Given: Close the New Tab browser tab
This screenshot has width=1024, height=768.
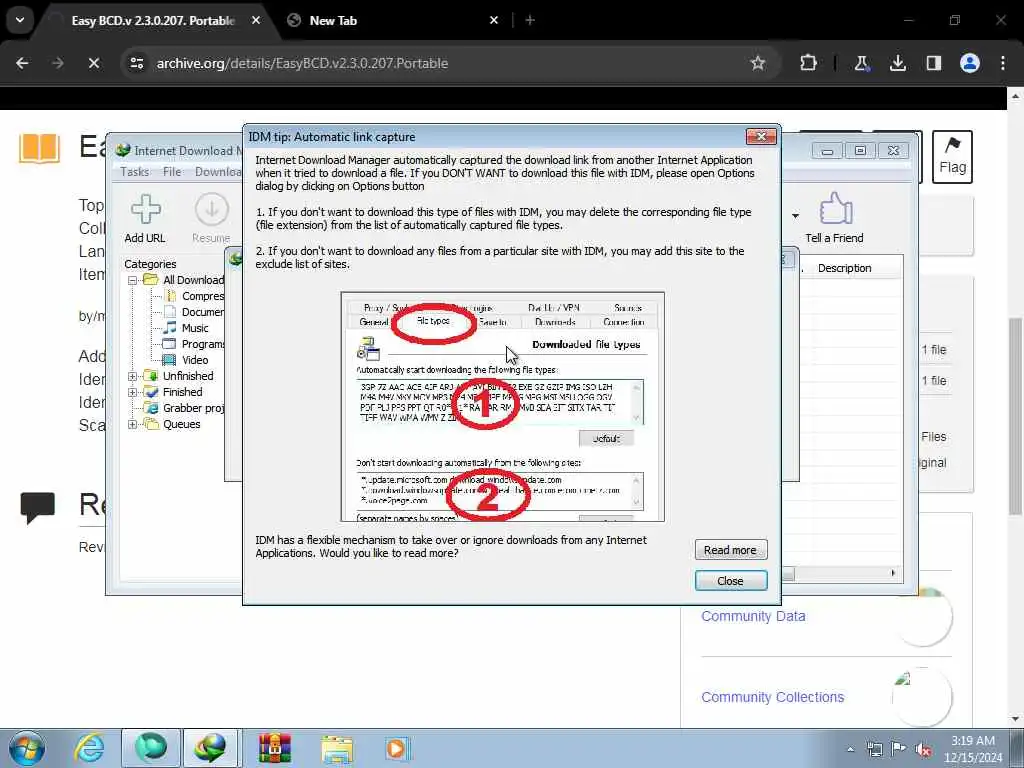Looking at the screenshot, I should (x=494, y=20).
